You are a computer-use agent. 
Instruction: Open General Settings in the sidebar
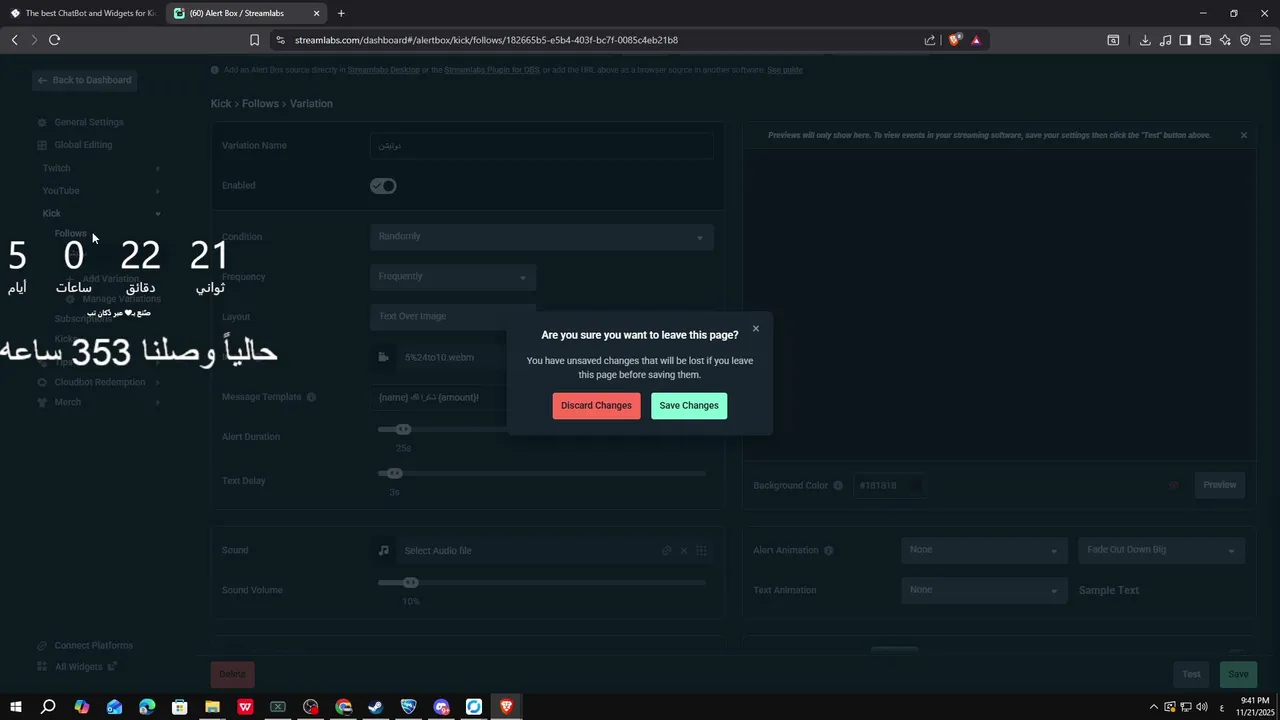pos(88,122)
